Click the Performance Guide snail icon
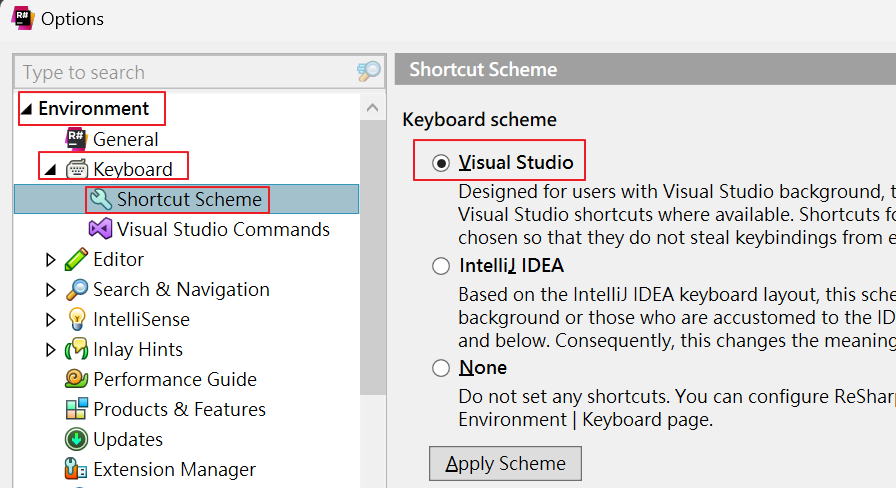 [x=76, y=379]
